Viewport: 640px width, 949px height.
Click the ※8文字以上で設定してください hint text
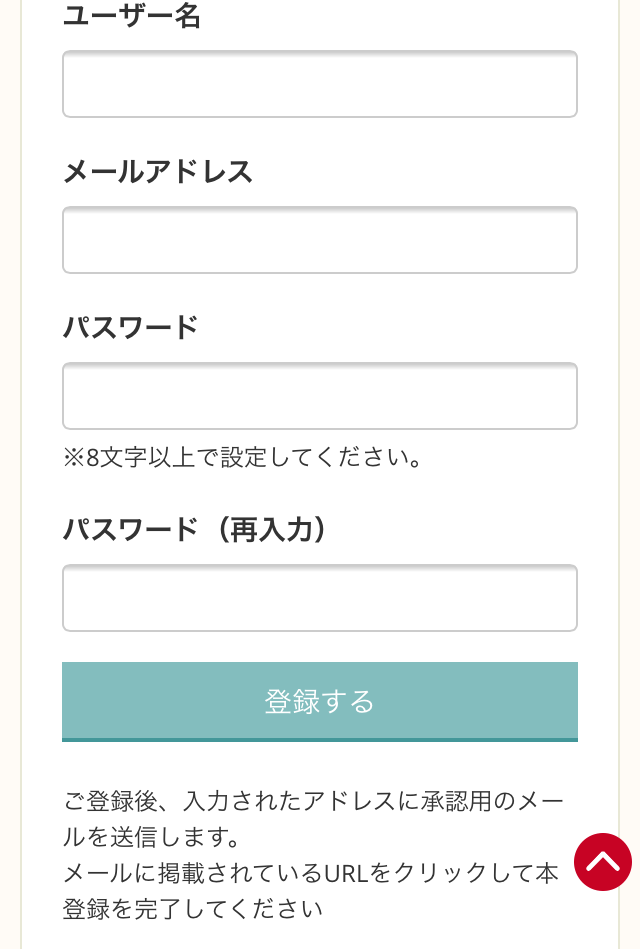coord(242,457)
